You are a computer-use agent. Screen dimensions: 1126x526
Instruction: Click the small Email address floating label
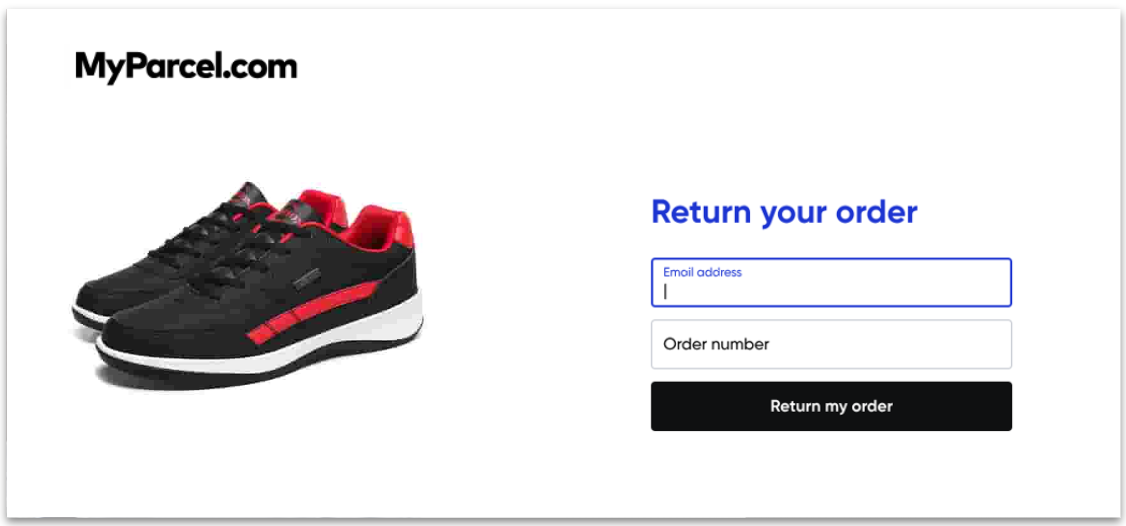702,272
